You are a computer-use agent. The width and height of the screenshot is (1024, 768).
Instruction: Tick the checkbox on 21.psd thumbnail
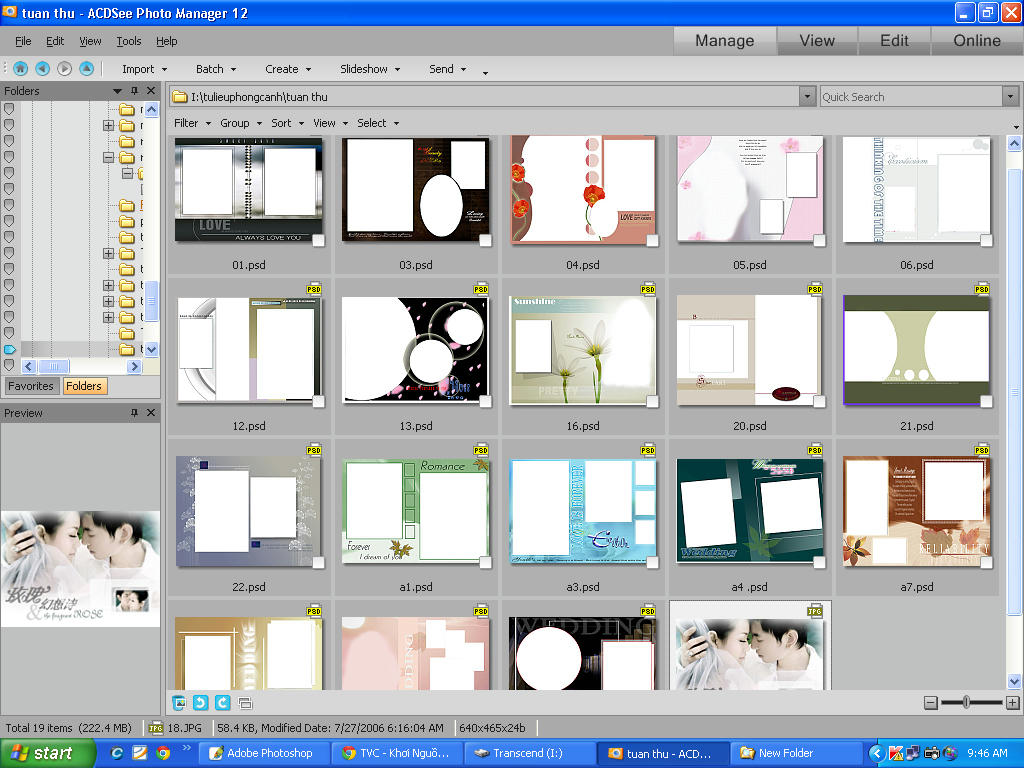click(x=986, y=402)
